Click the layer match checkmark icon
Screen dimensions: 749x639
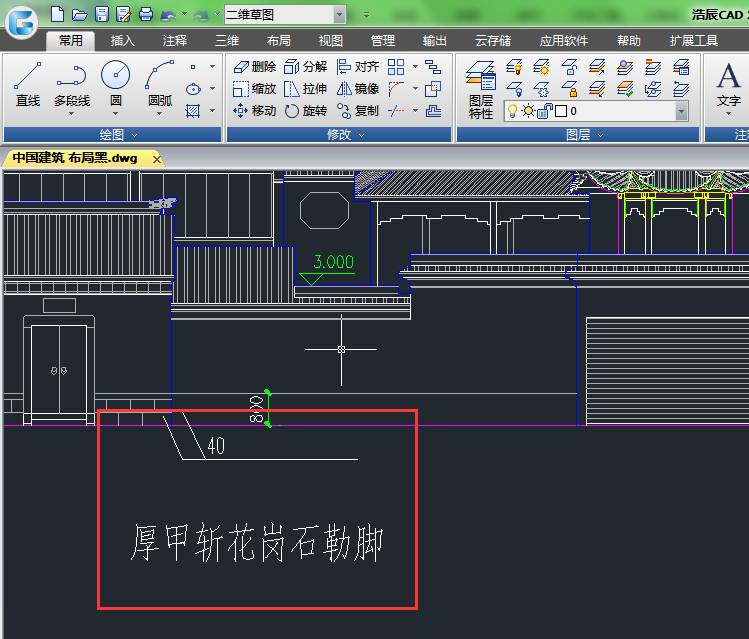click(x=625, y=89)
